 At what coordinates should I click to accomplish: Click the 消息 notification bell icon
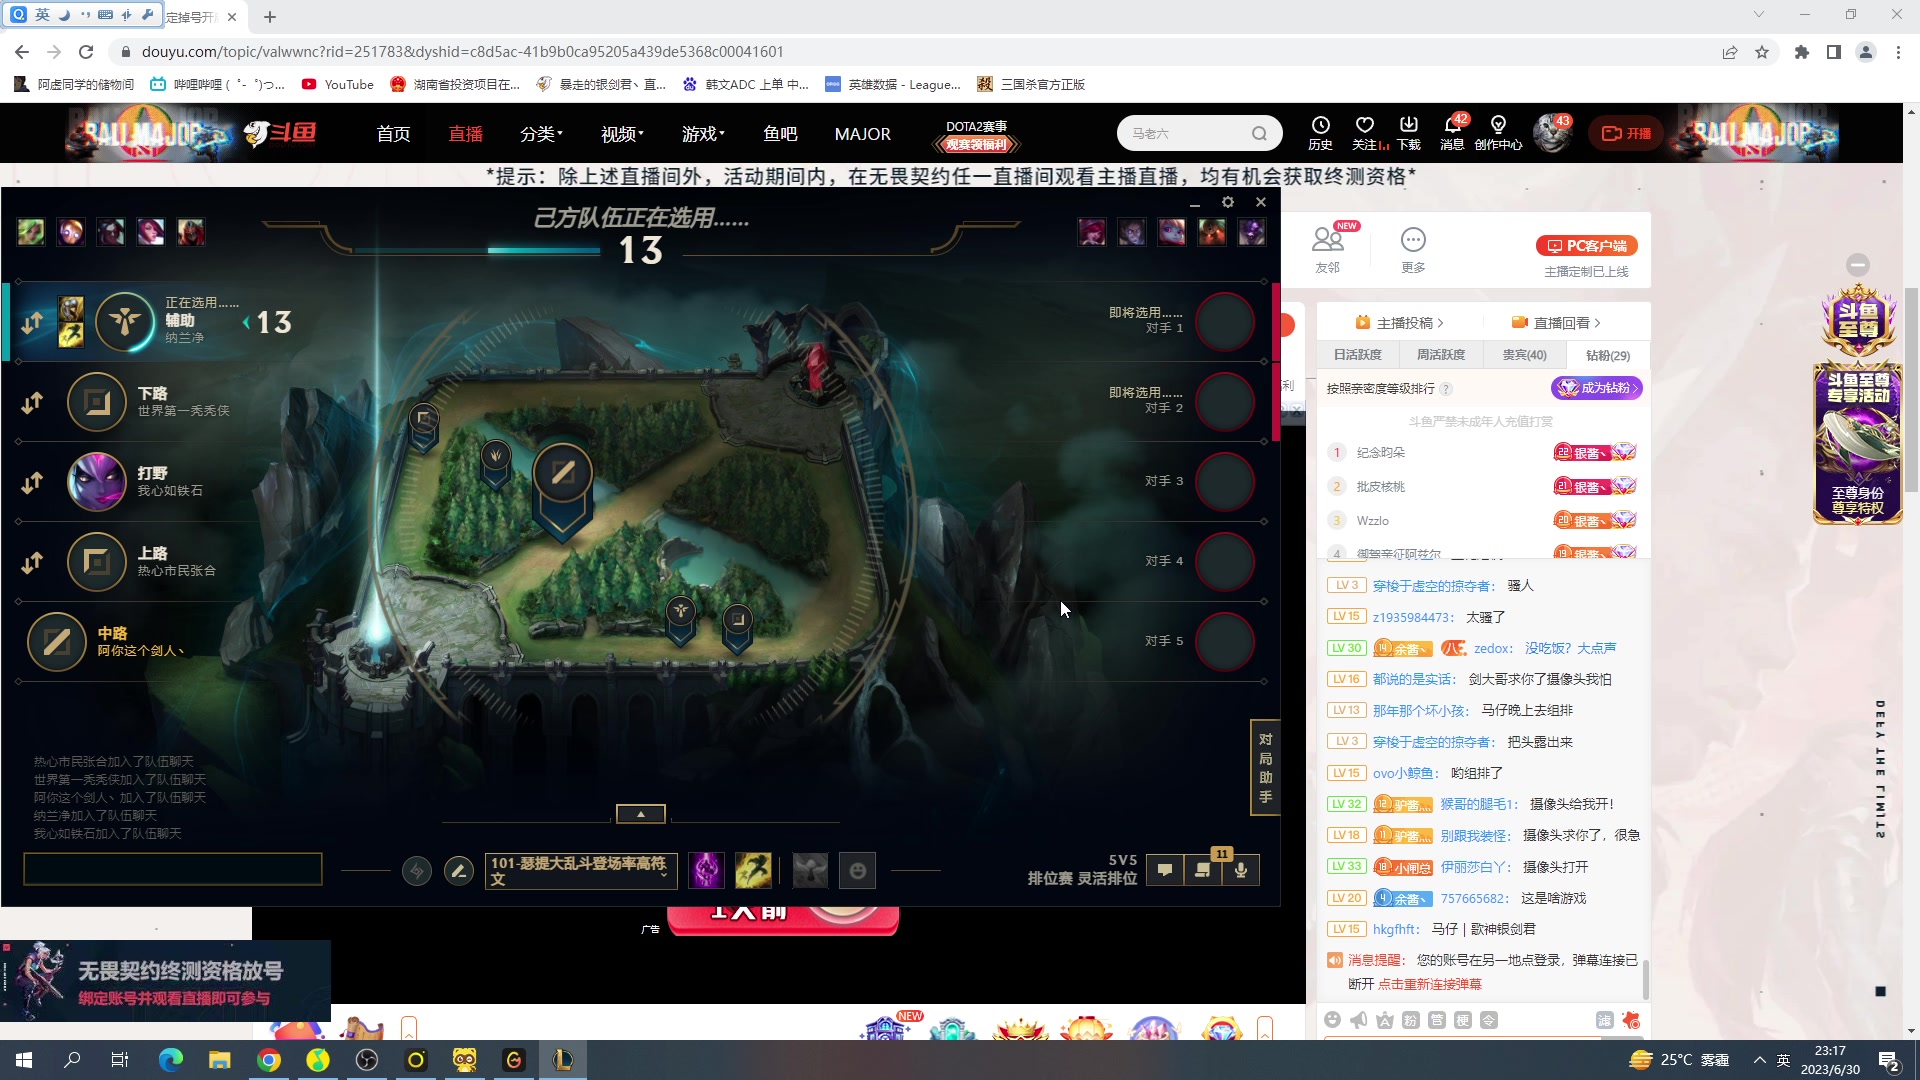(x=1452, y=127)
